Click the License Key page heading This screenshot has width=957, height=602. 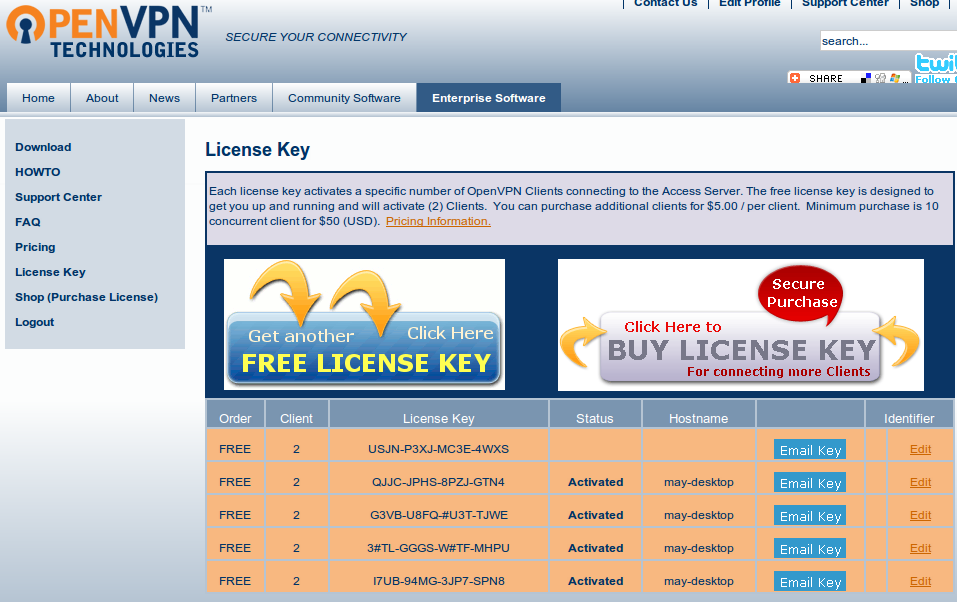258,150
